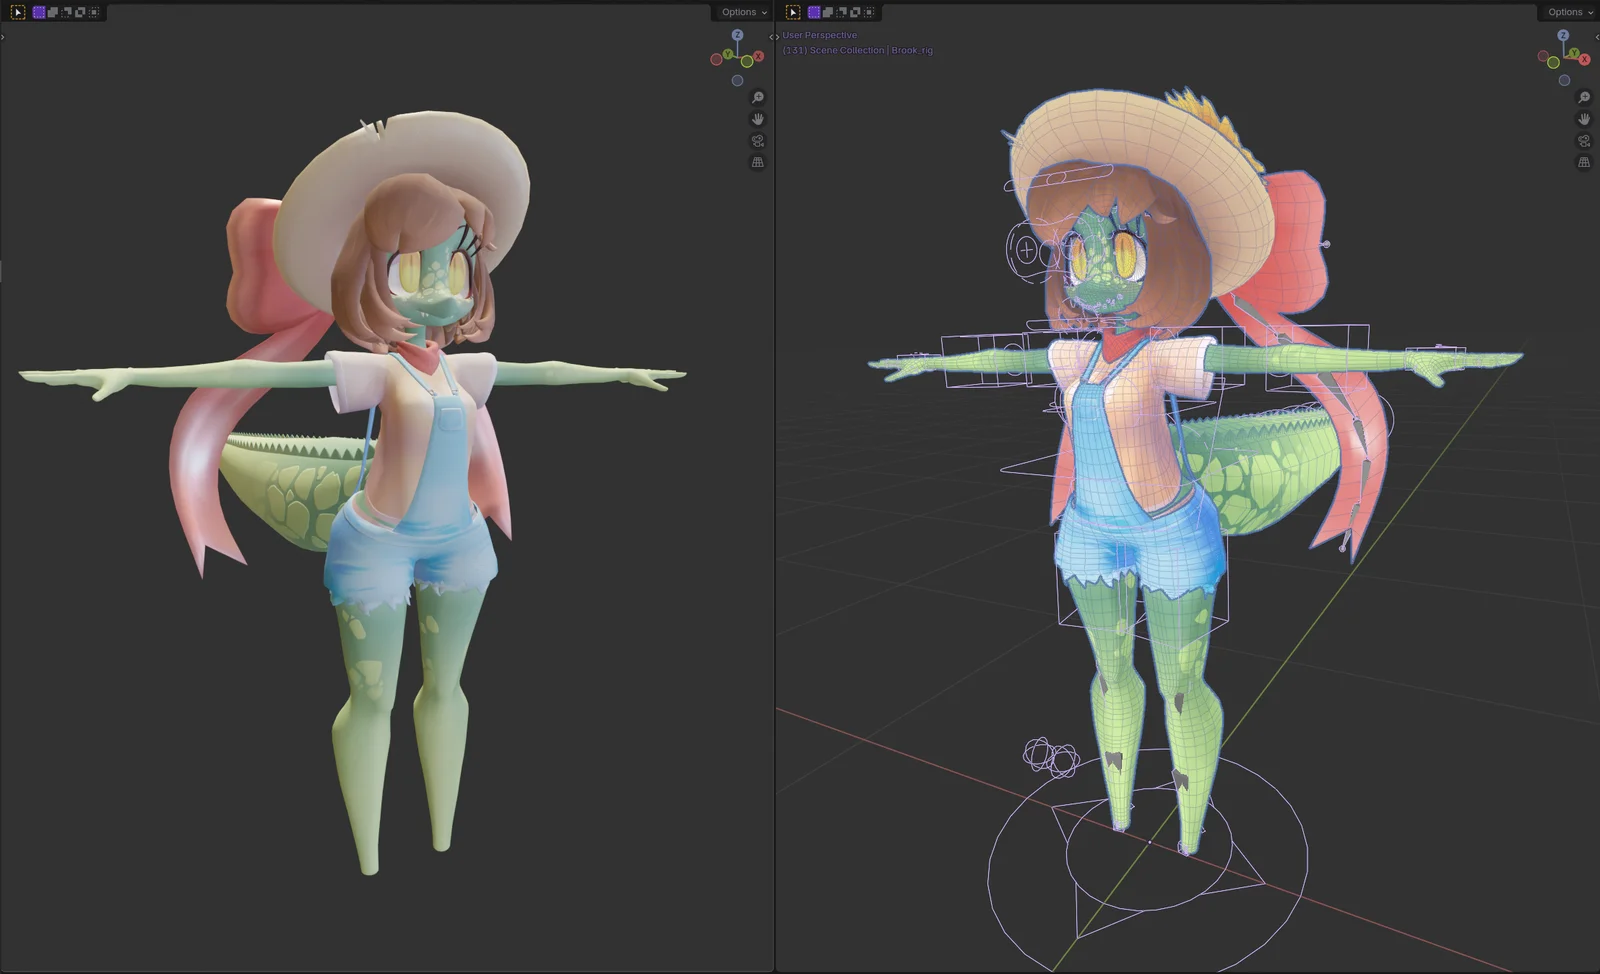Open the Options dropdown in the left viewport
Image resolution: width=1600 pixels, height=974 pixels.
coord(740,12)
